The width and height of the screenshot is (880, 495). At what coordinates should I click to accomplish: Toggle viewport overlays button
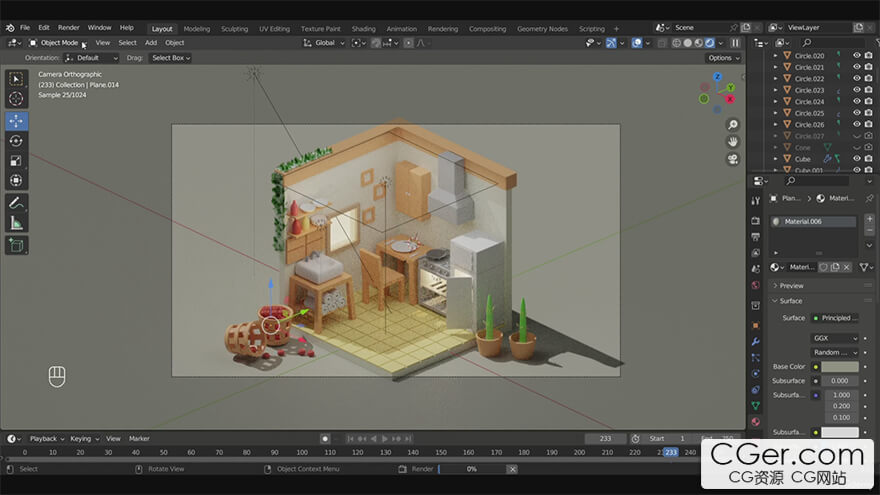(637, 43)
